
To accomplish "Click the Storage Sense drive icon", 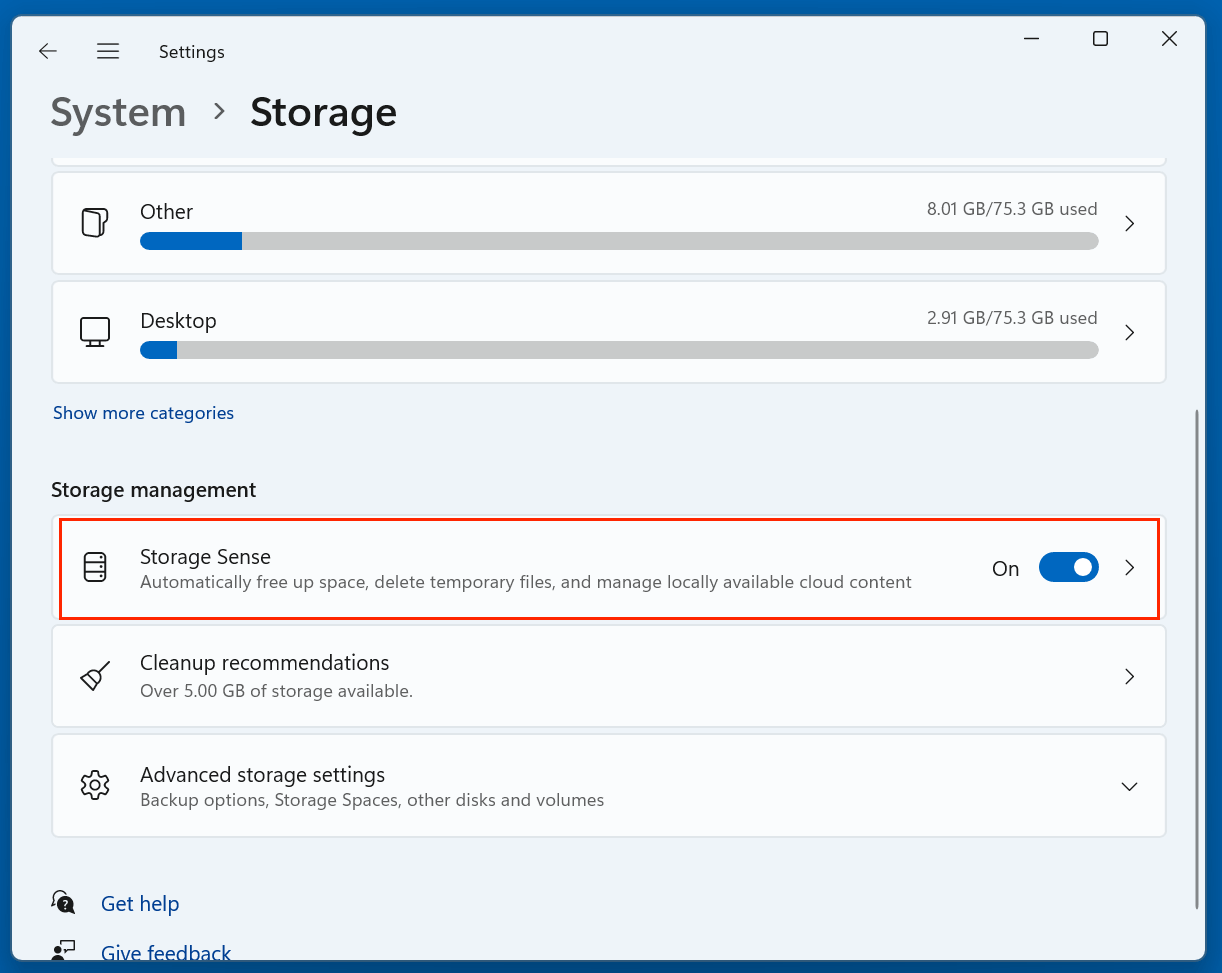I will pos(94,567).
